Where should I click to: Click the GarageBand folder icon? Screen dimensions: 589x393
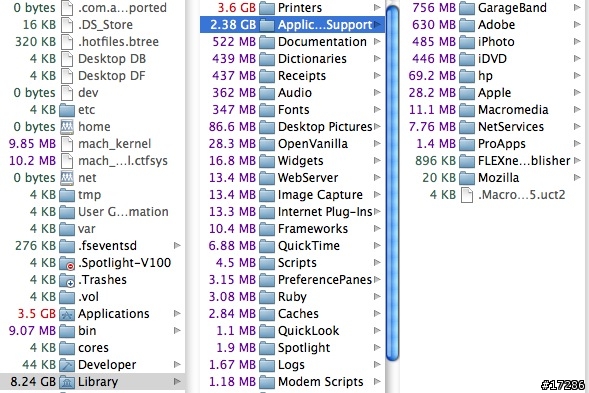click(x=467, y=8)
